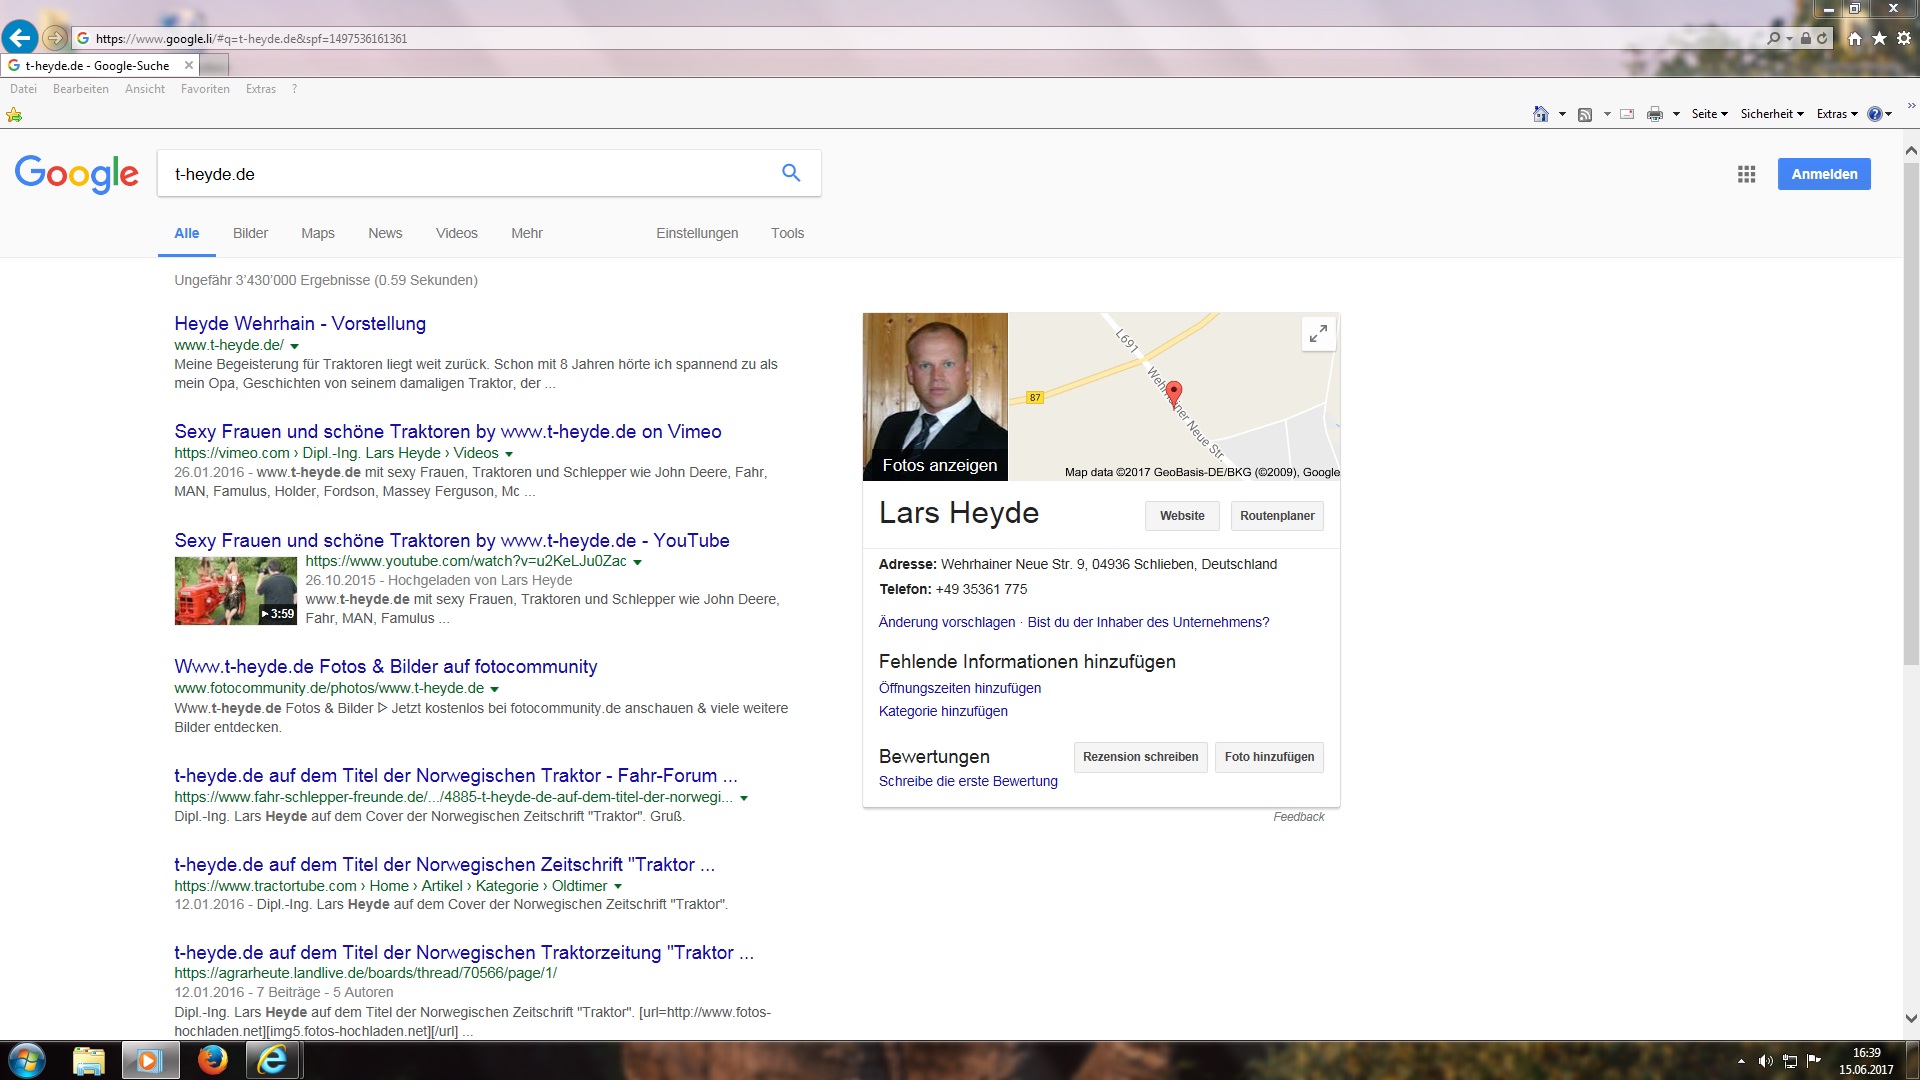This screenshot has width=1920, height=1080.
Task: Click Foto hinzufügen button
Action: point(1269,757)
